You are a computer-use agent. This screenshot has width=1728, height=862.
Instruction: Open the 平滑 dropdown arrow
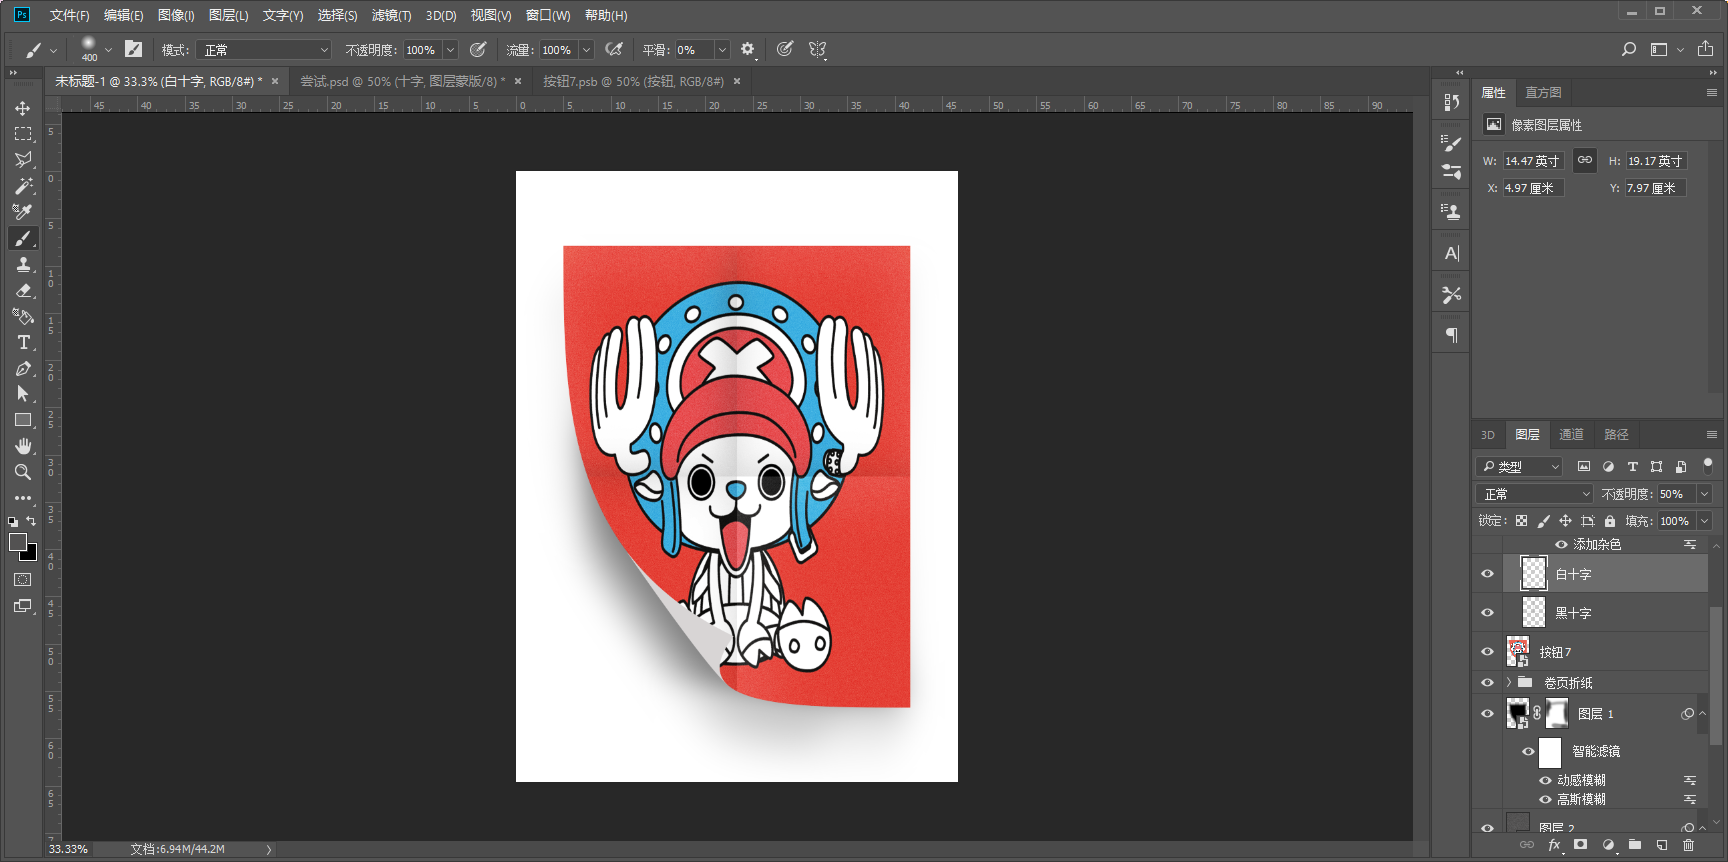point(723,50)
